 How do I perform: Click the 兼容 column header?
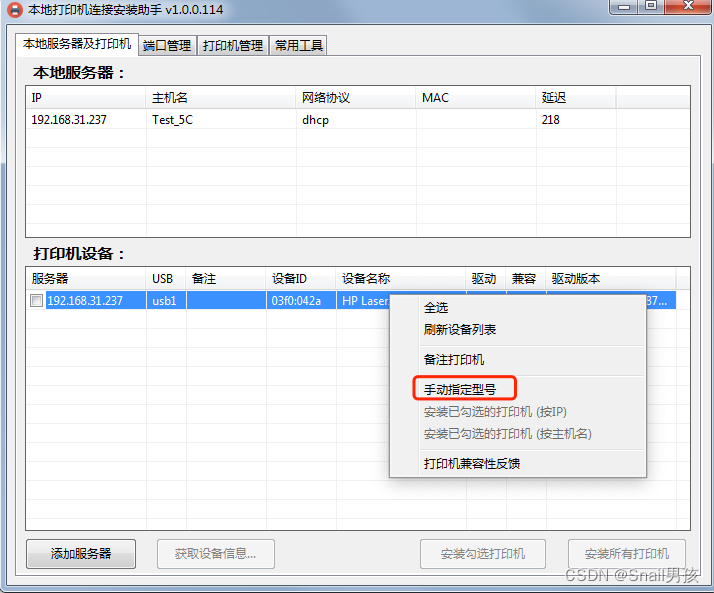coord(526,279)
